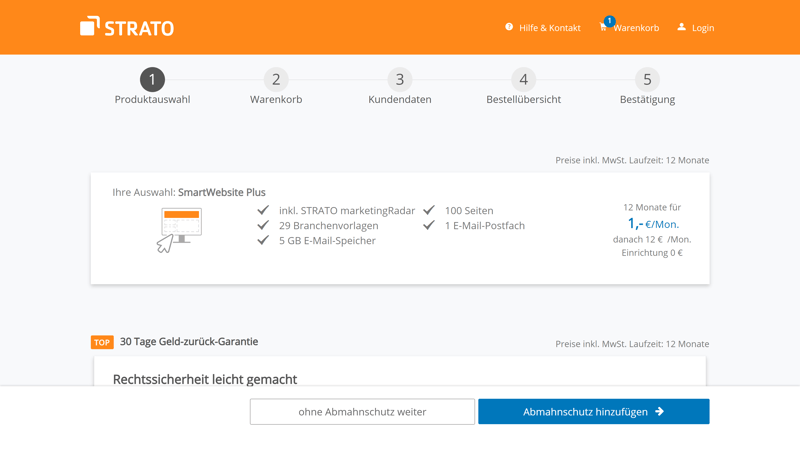
Task: Open the Warenkorb cart icon
Action: click(604, 26)
